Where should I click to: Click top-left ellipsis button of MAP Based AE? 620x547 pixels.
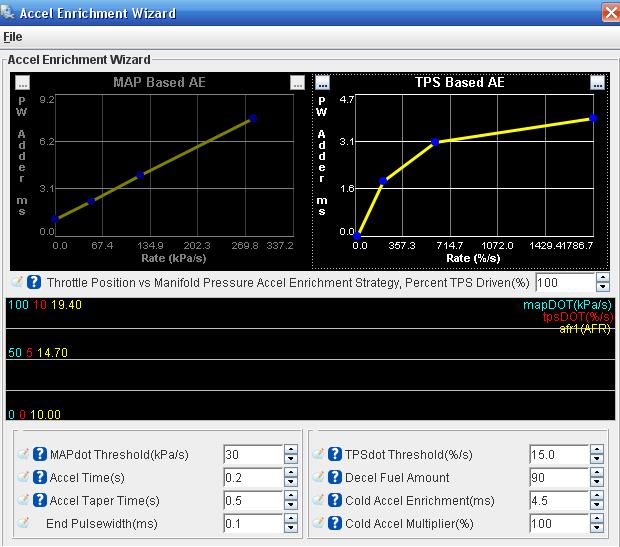coord(20,83)
